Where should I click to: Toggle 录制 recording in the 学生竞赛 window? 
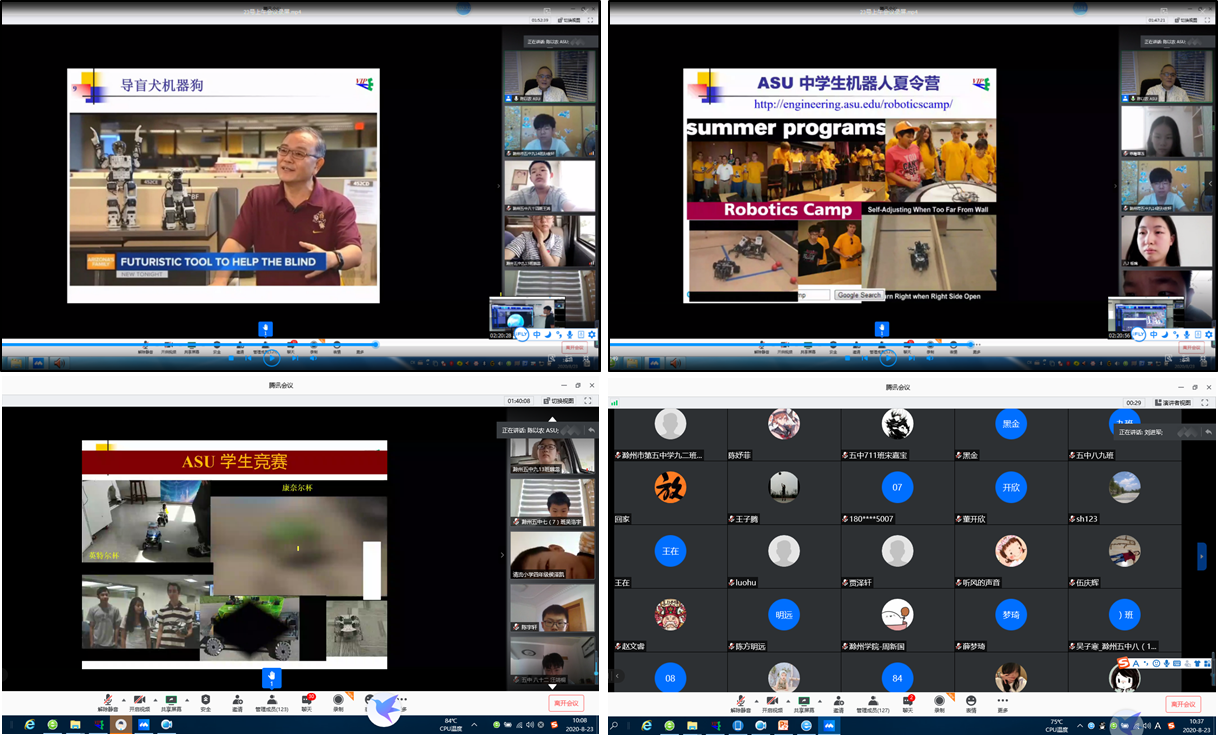338,703
